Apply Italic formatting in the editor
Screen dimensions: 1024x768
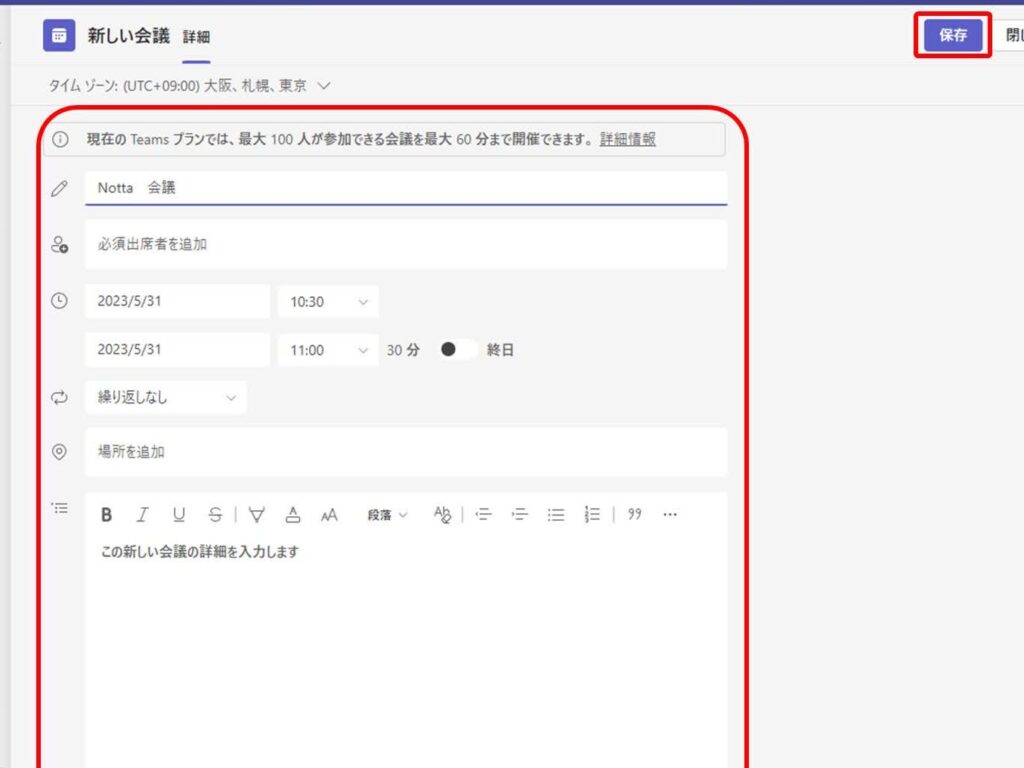pyautogui.click(x=143, y=515)
